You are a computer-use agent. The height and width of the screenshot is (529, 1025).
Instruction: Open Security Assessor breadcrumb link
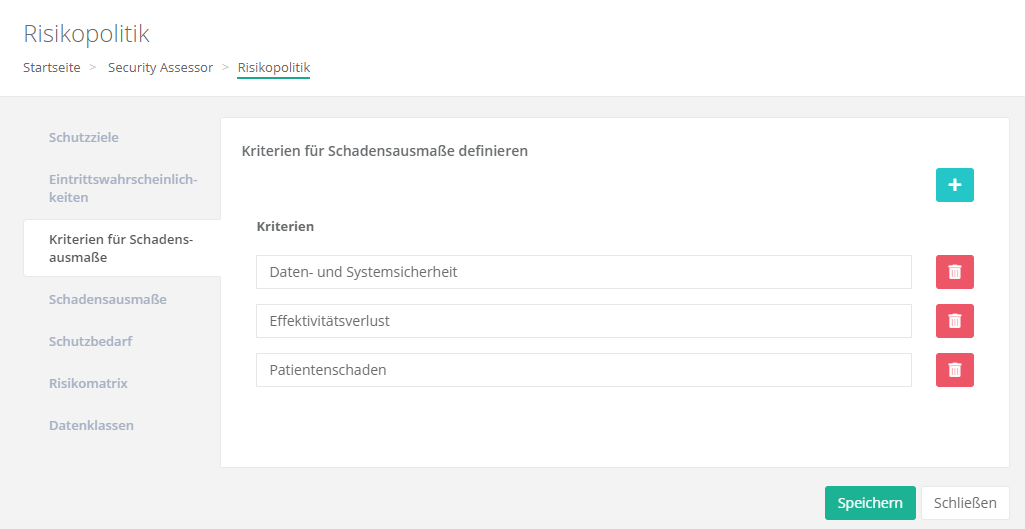160,68
